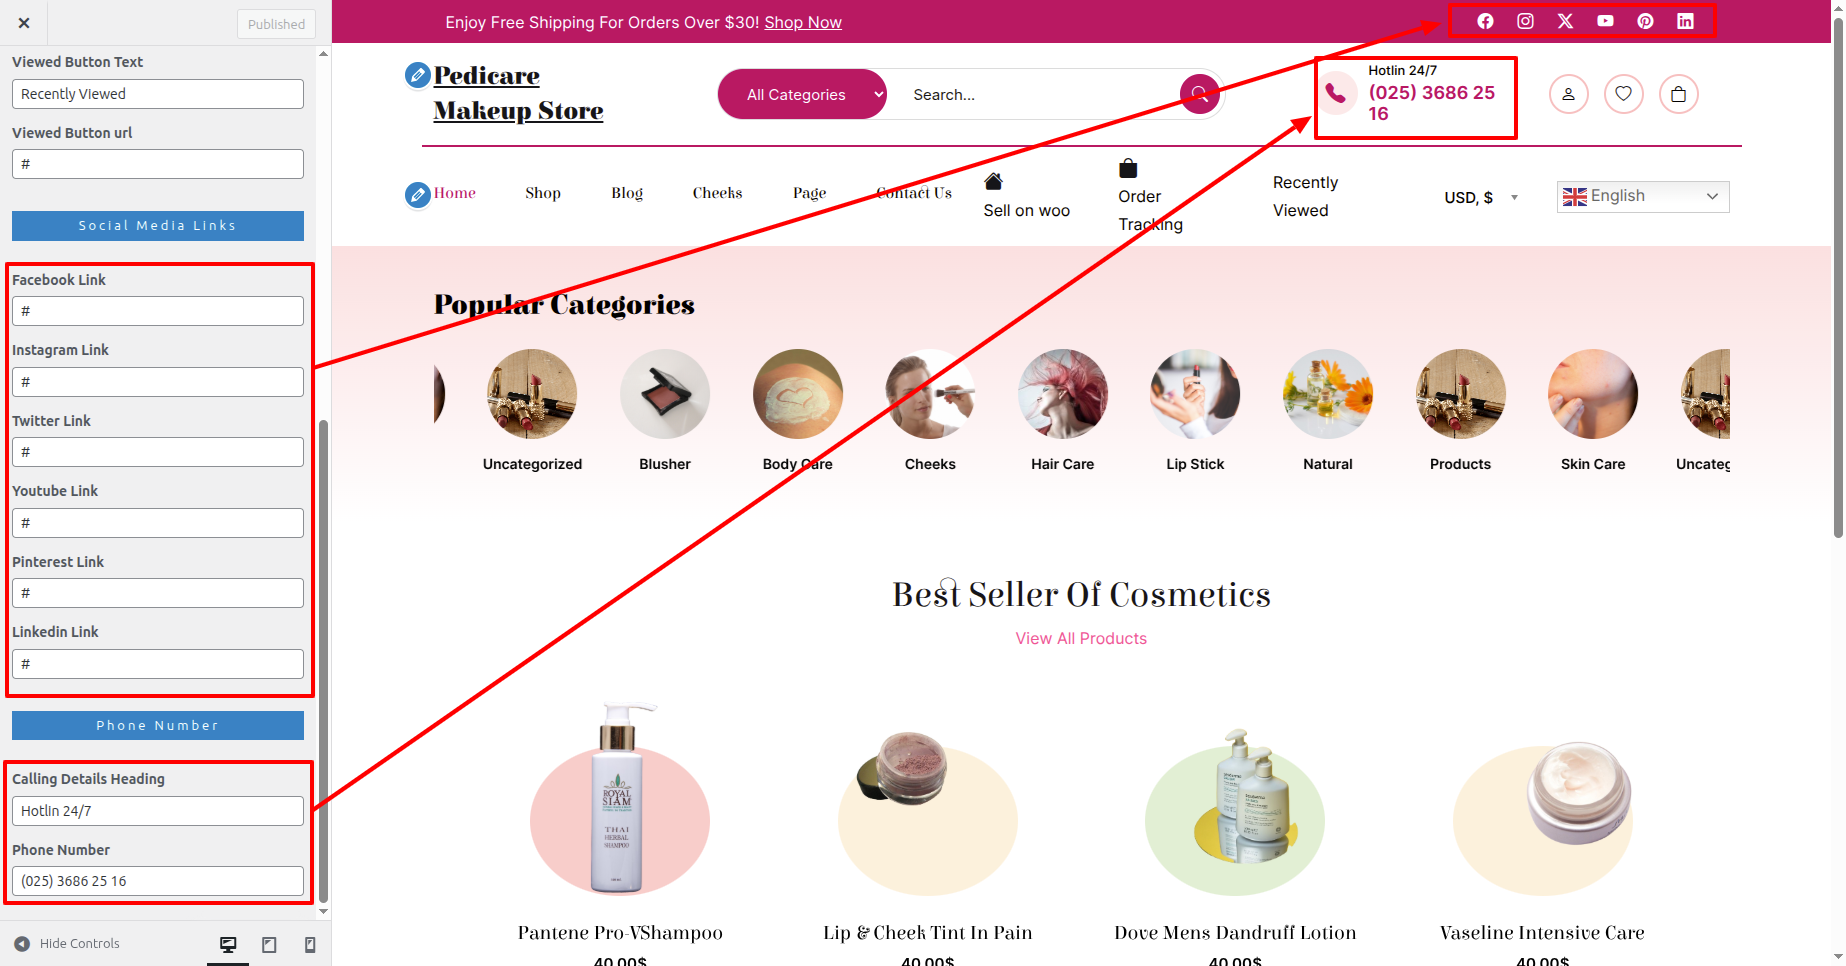1846x966 pixels.
Task: Click the View All Products link
Action: coord(1081,638)
